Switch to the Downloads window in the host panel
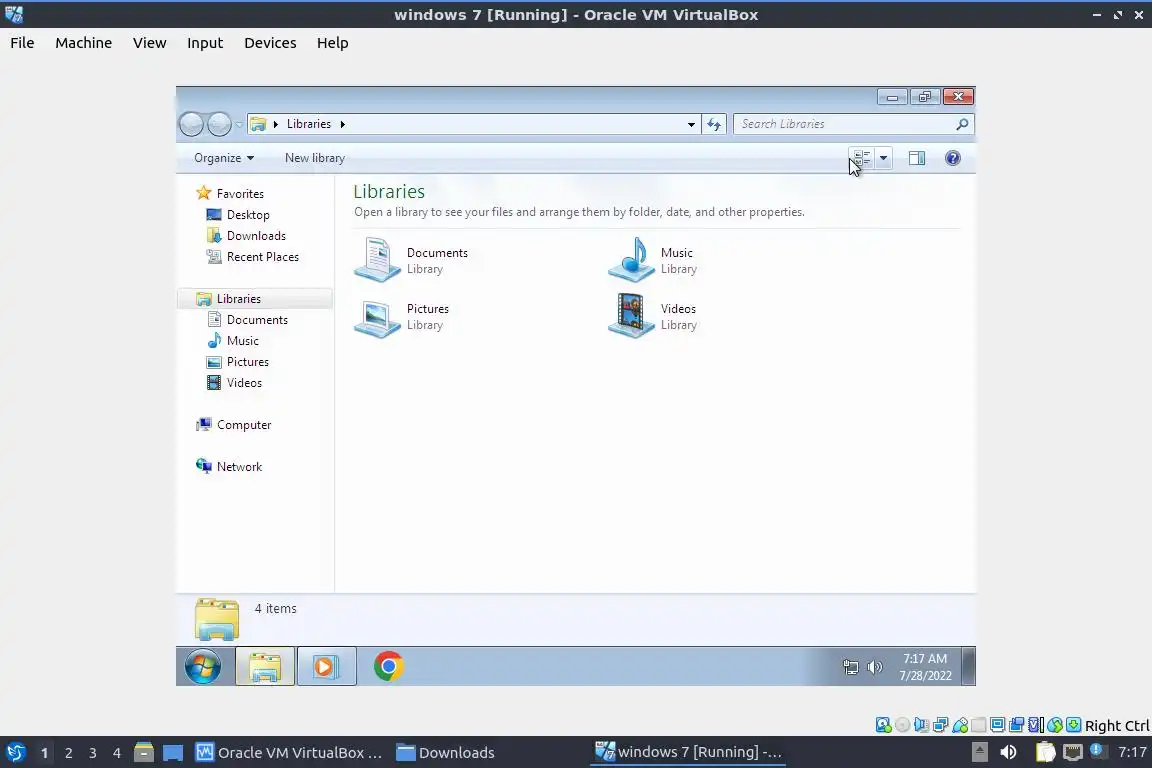Screen dimensions: 1152x768 click(x=445, y=752)
